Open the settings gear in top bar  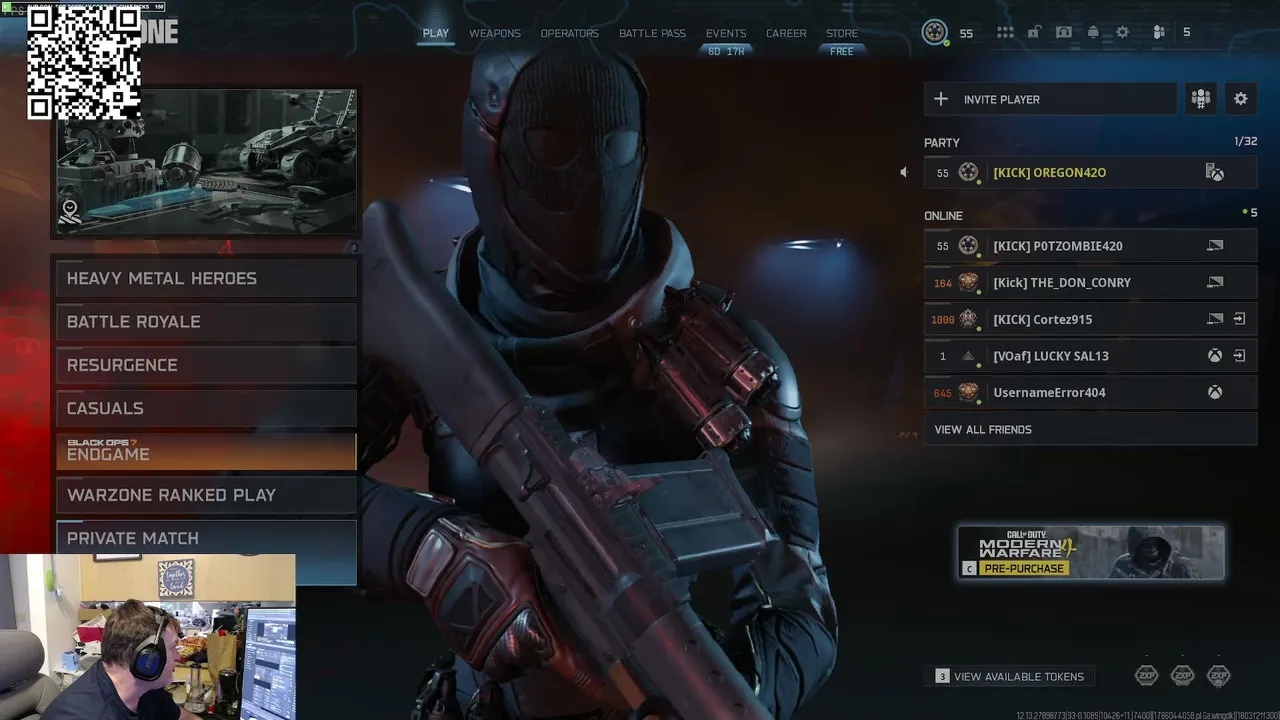[x=1122, y=32]
